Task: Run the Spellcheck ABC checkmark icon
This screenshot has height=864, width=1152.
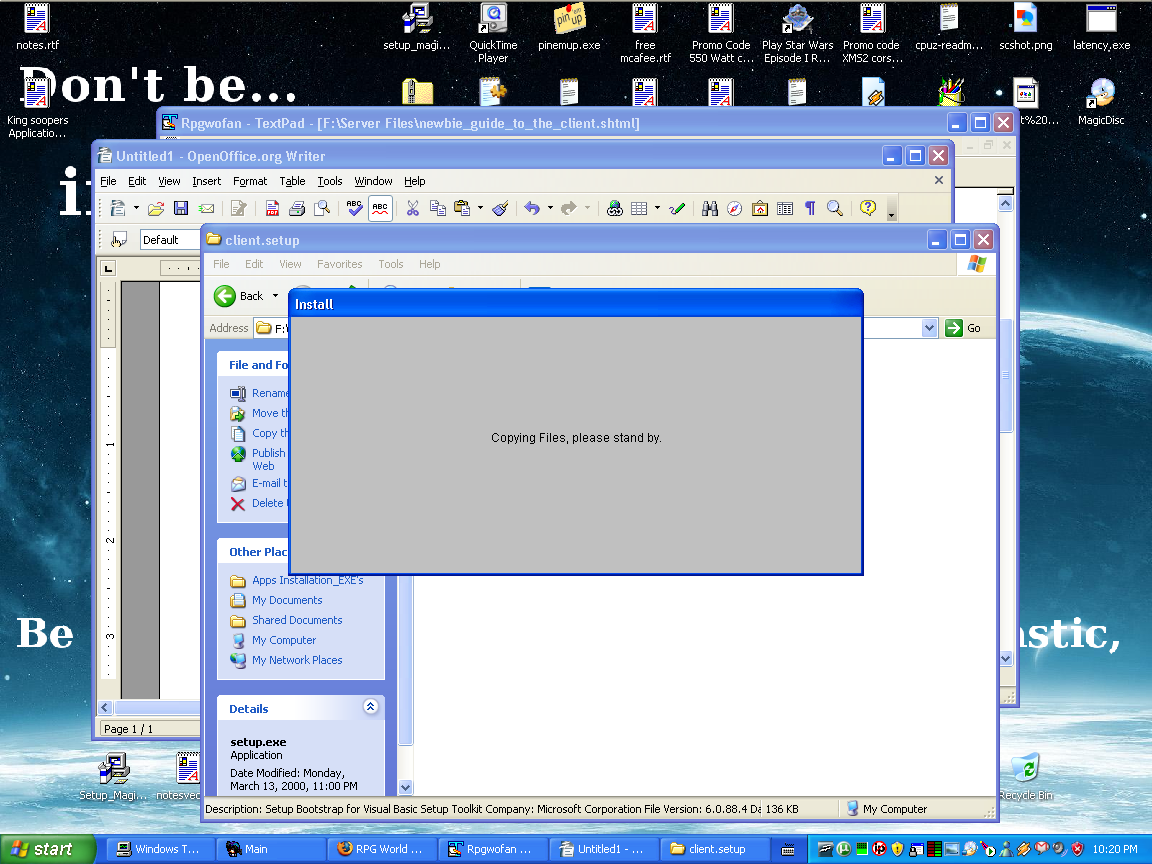Action: tap(354, 209)
